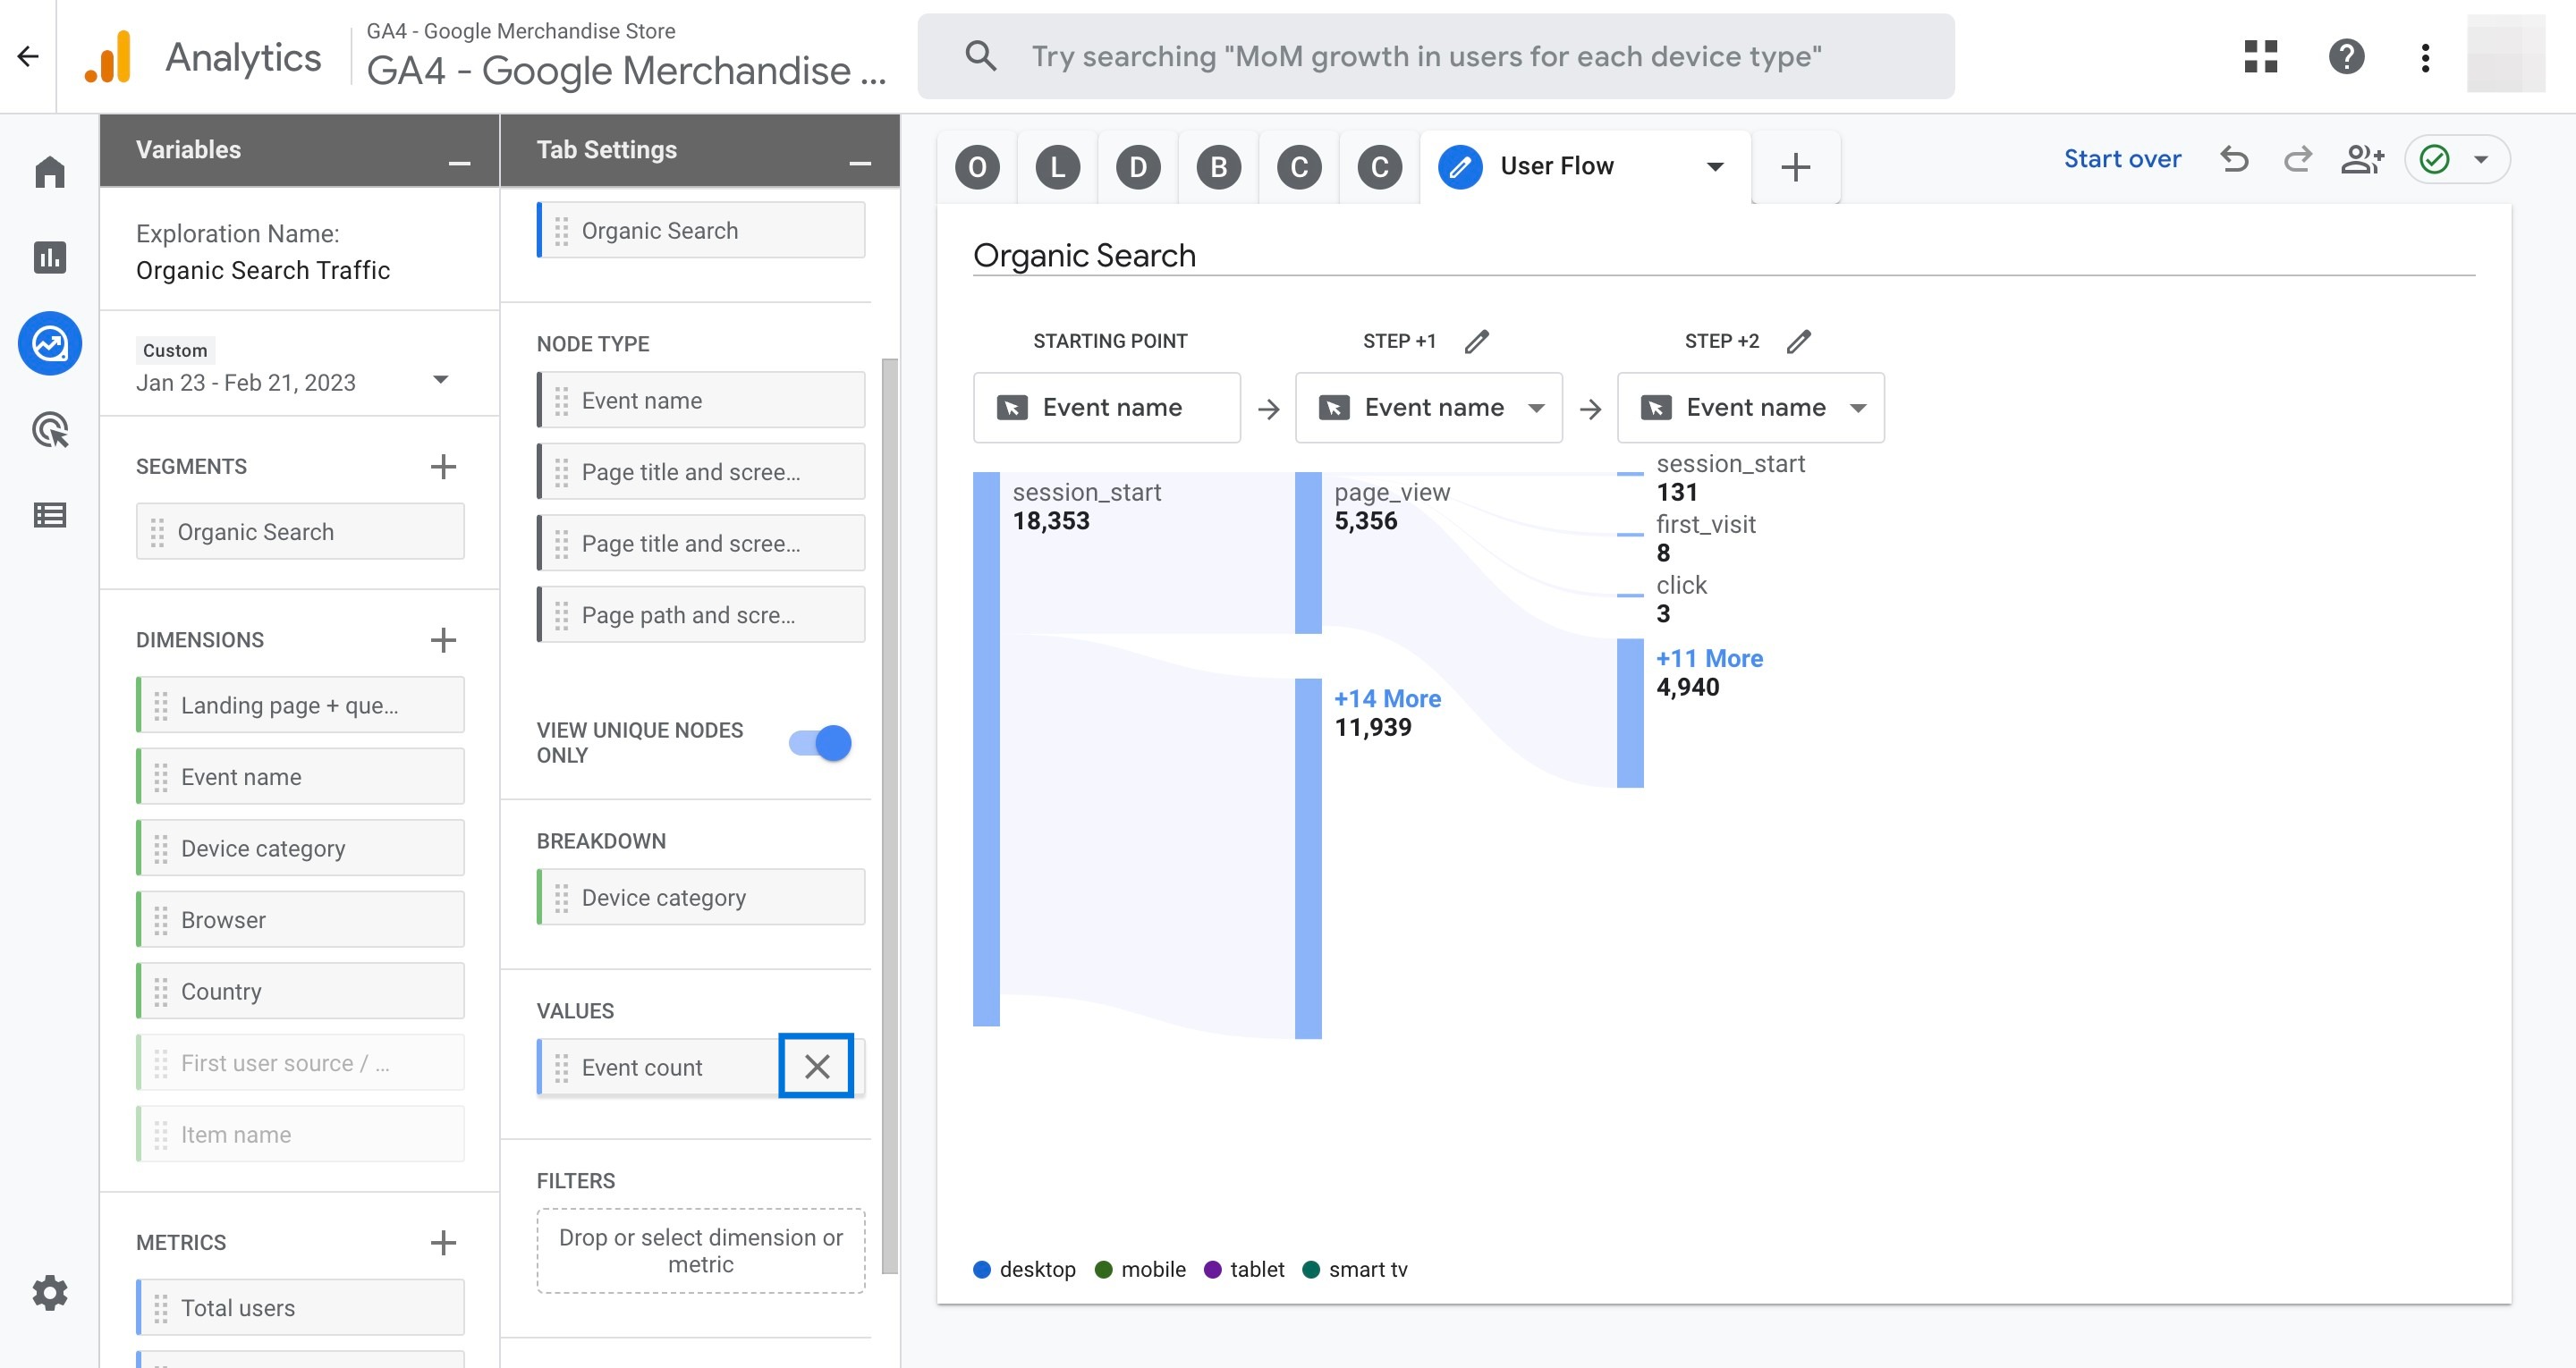Viewport: 2576px width, 1368px height.
Task: Add a new segment with plus icon
Action: pyautogui.click(x=443, y=466)
